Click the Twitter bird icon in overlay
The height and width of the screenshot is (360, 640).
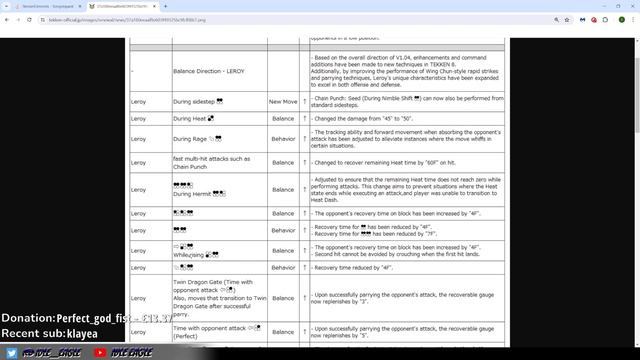(x=11, y=353)
